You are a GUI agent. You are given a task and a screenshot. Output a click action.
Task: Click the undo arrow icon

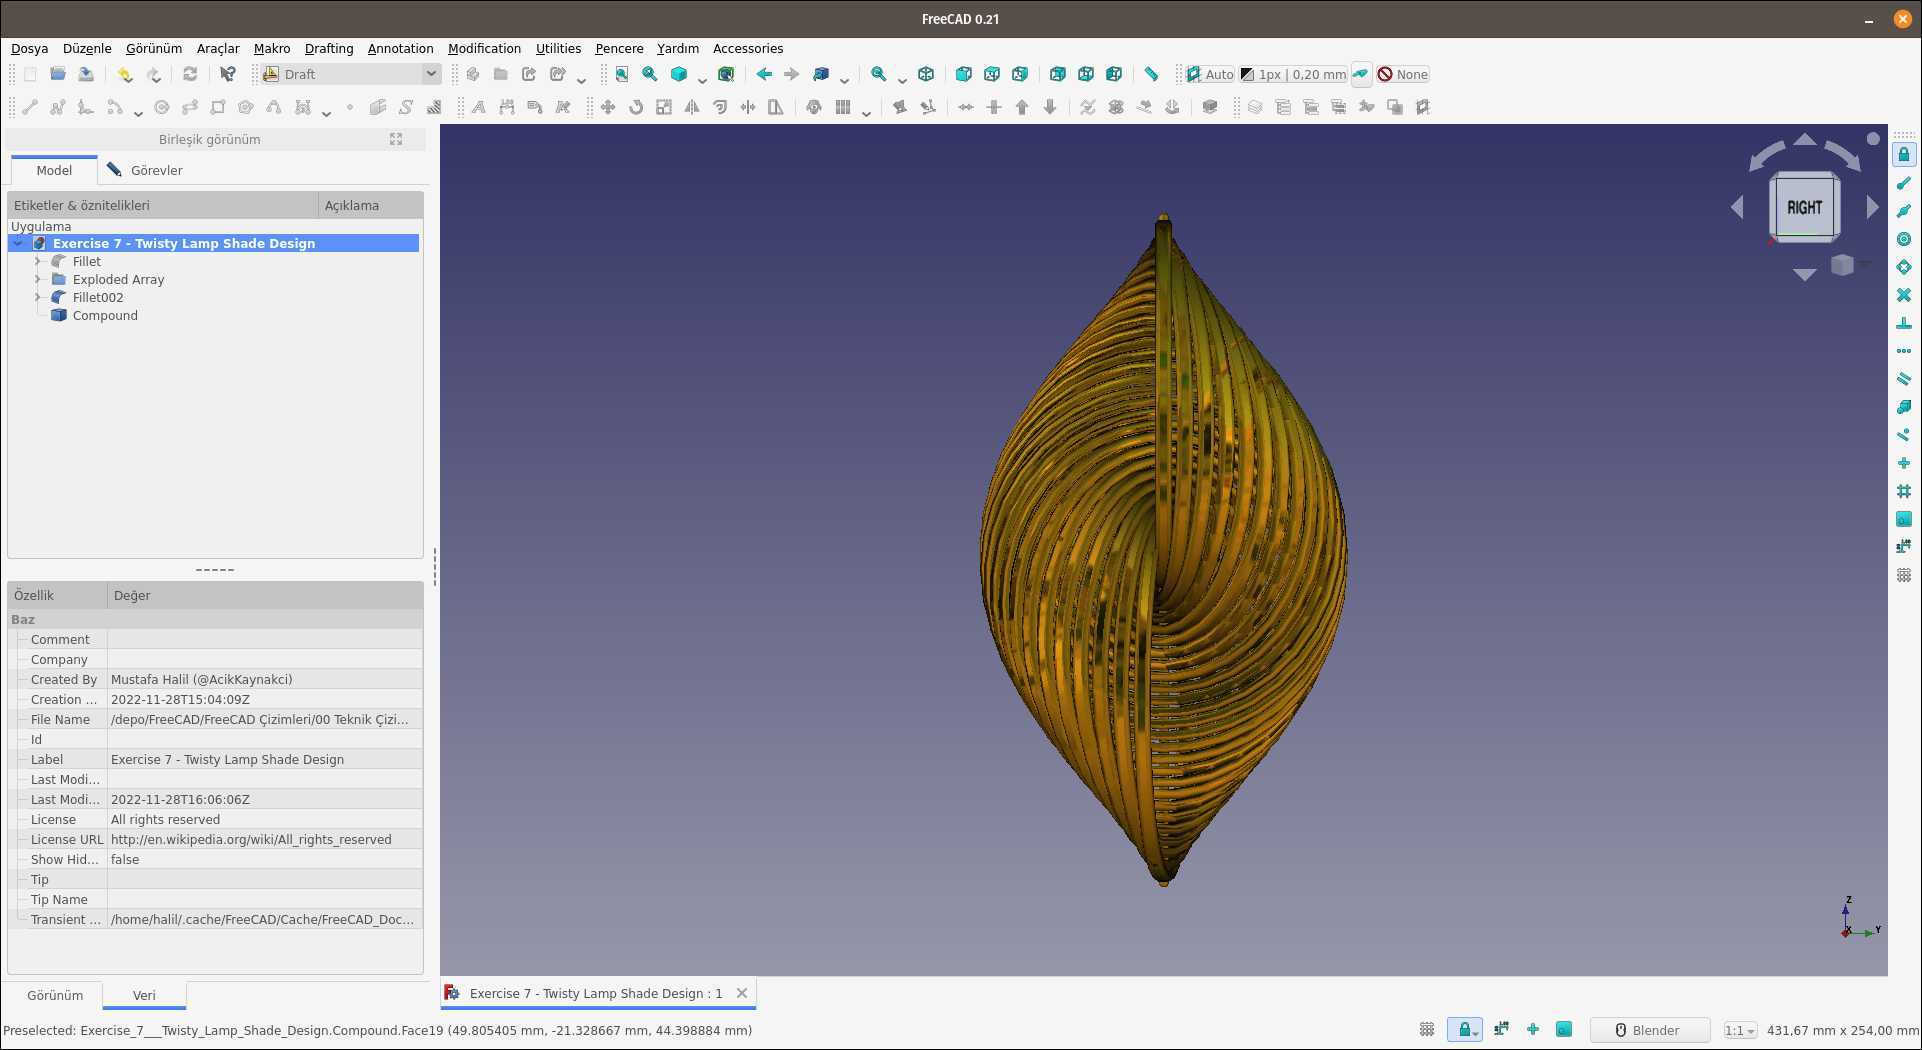click(x=125, y=74)
